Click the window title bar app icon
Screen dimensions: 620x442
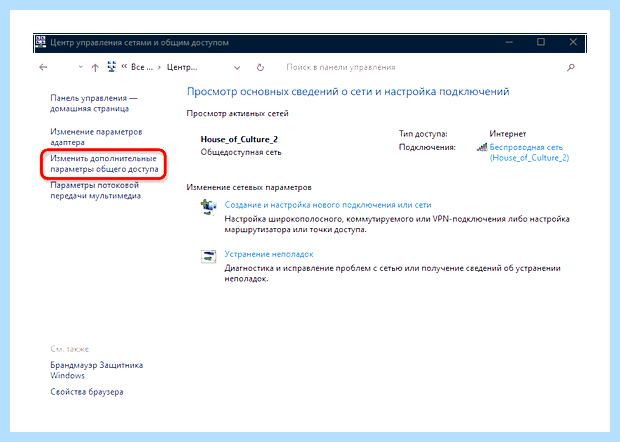coord(41,42)
